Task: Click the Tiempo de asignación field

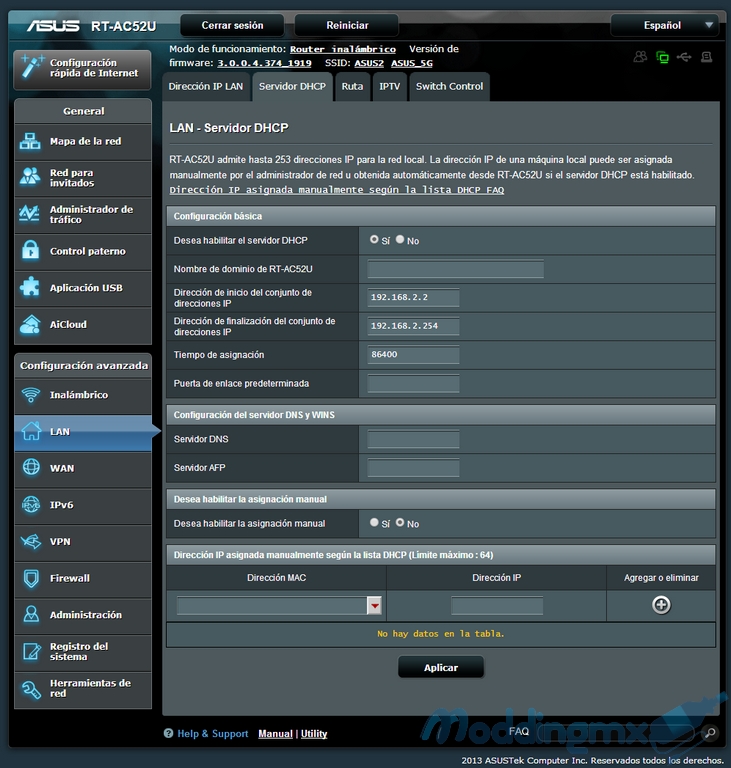Action: point(414,354)
